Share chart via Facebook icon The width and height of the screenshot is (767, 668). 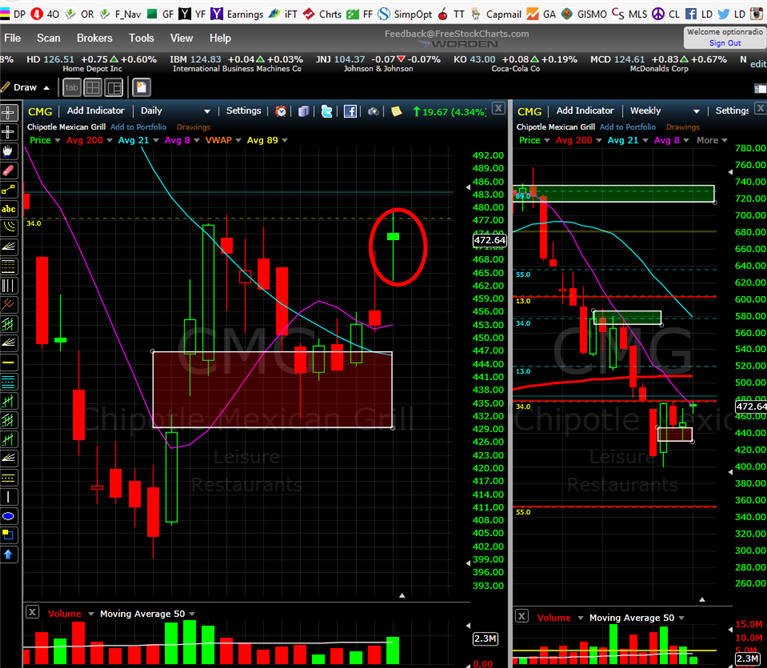click(x=350, y=111)
